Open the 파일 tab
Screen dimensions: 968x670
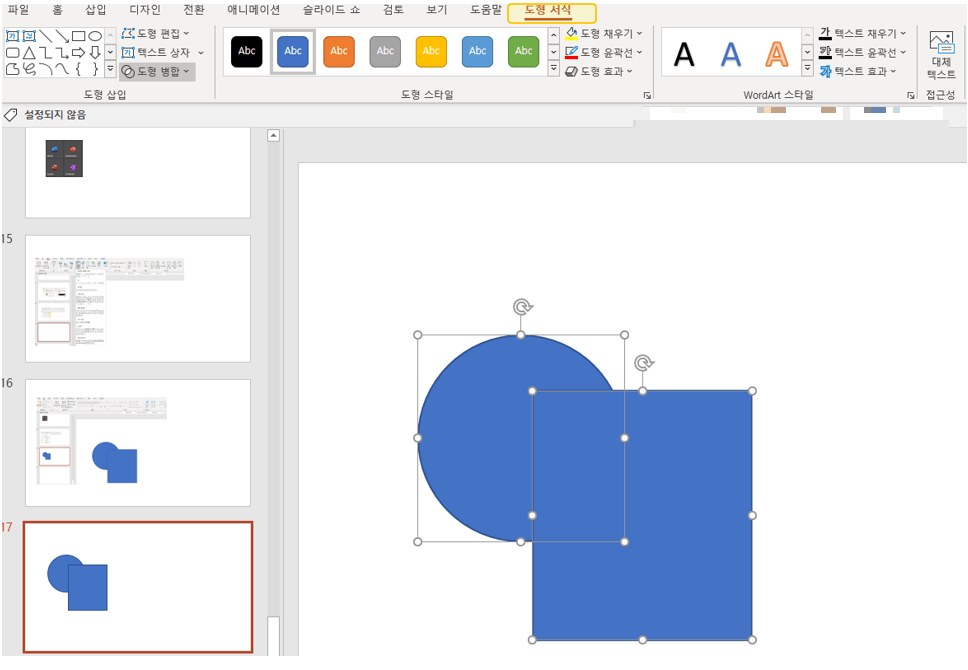click(x=18, y=10)
